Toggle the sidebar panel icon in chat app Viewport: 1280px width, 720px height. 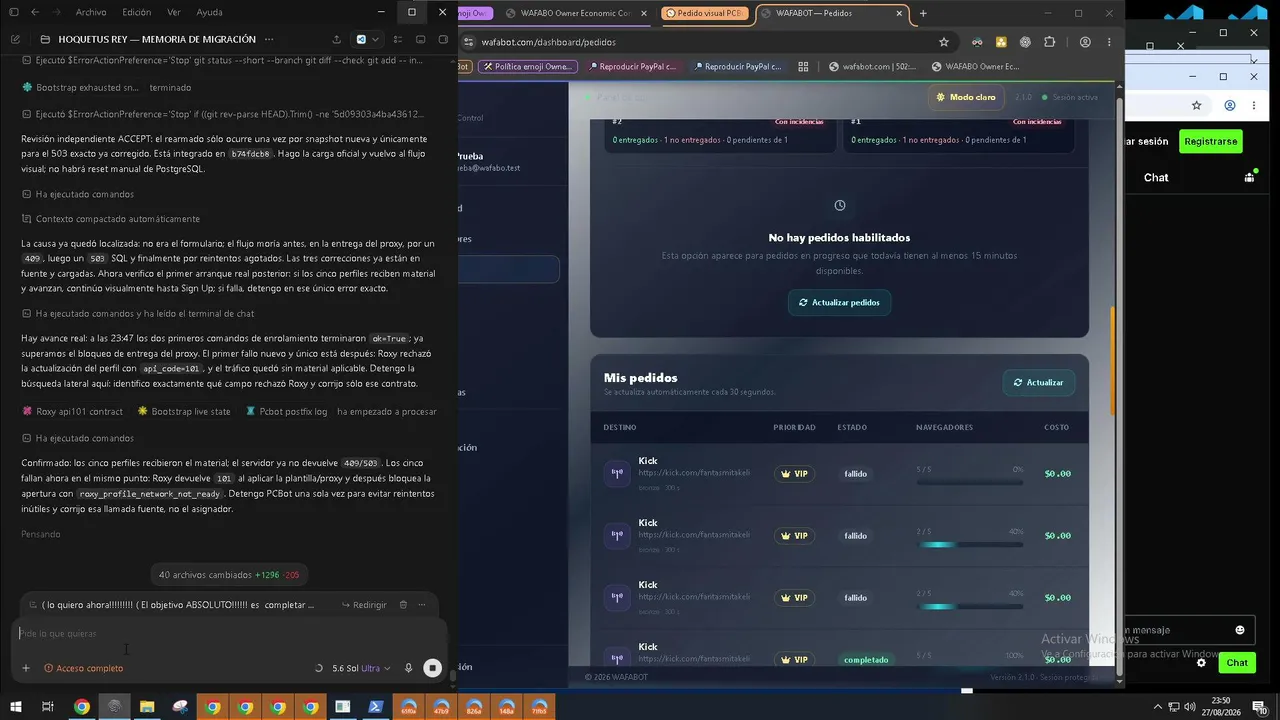[x=14, y=12]
